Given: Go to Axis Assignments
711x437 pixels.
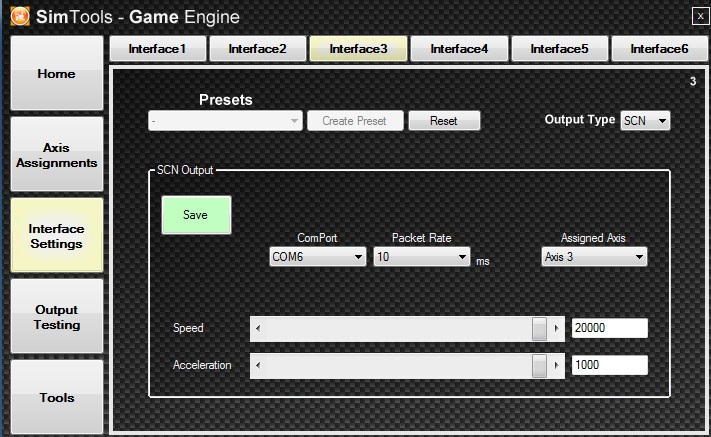Looking at the screenshot, I should [x=57, y=154].
